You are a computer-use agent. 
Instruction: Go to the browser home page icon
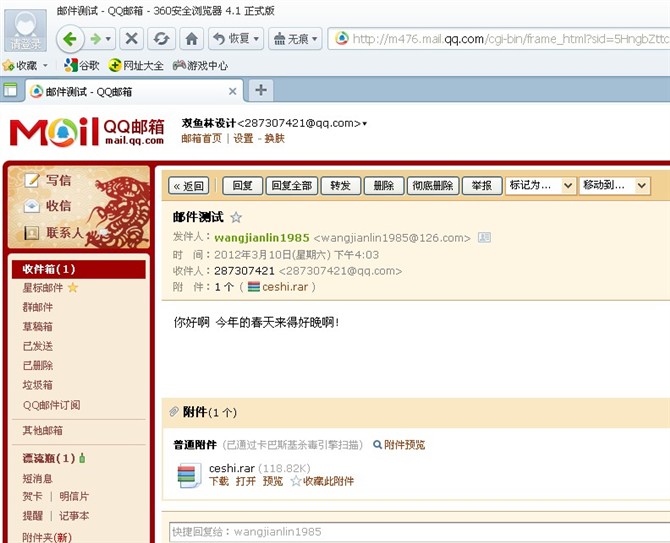(191, 39)
